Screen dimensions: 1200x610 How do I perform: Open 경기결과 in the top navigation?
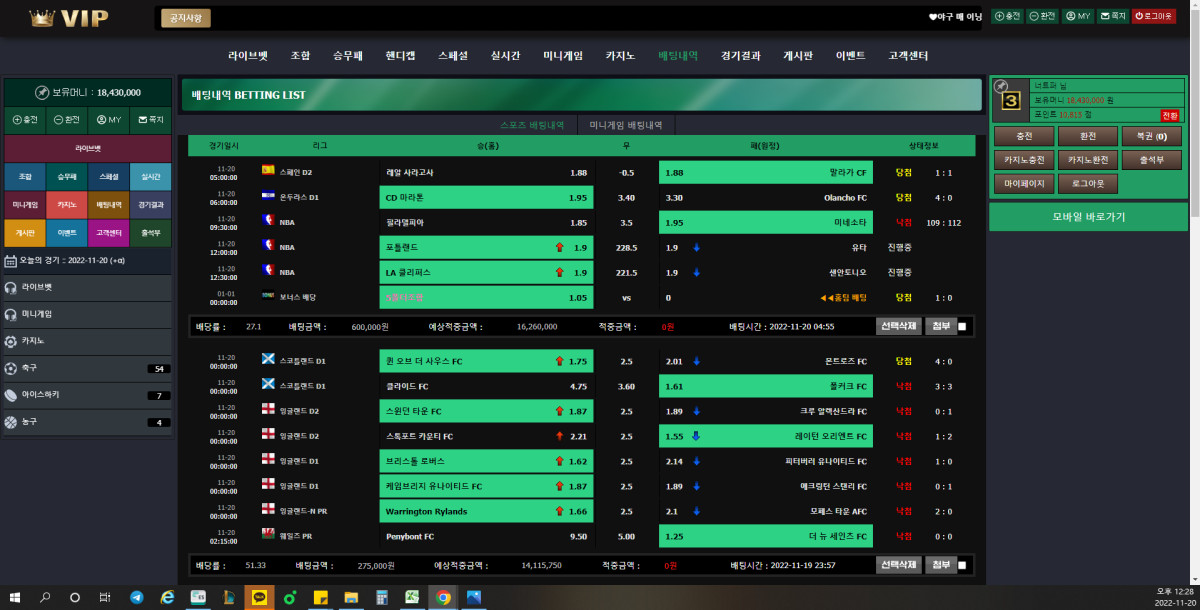coord(741,56)
